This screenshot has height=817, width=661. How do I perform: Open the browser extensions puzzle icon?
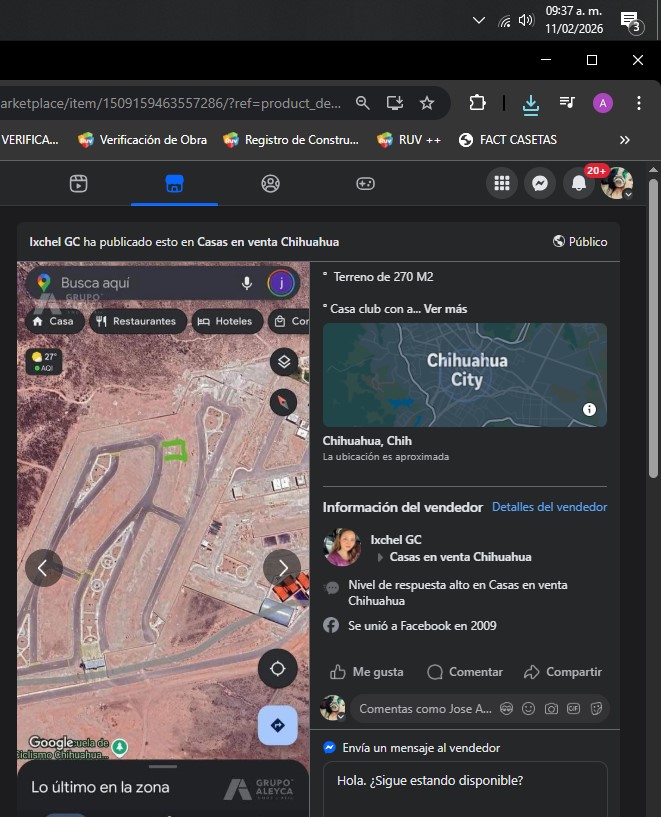coord(477,103)
